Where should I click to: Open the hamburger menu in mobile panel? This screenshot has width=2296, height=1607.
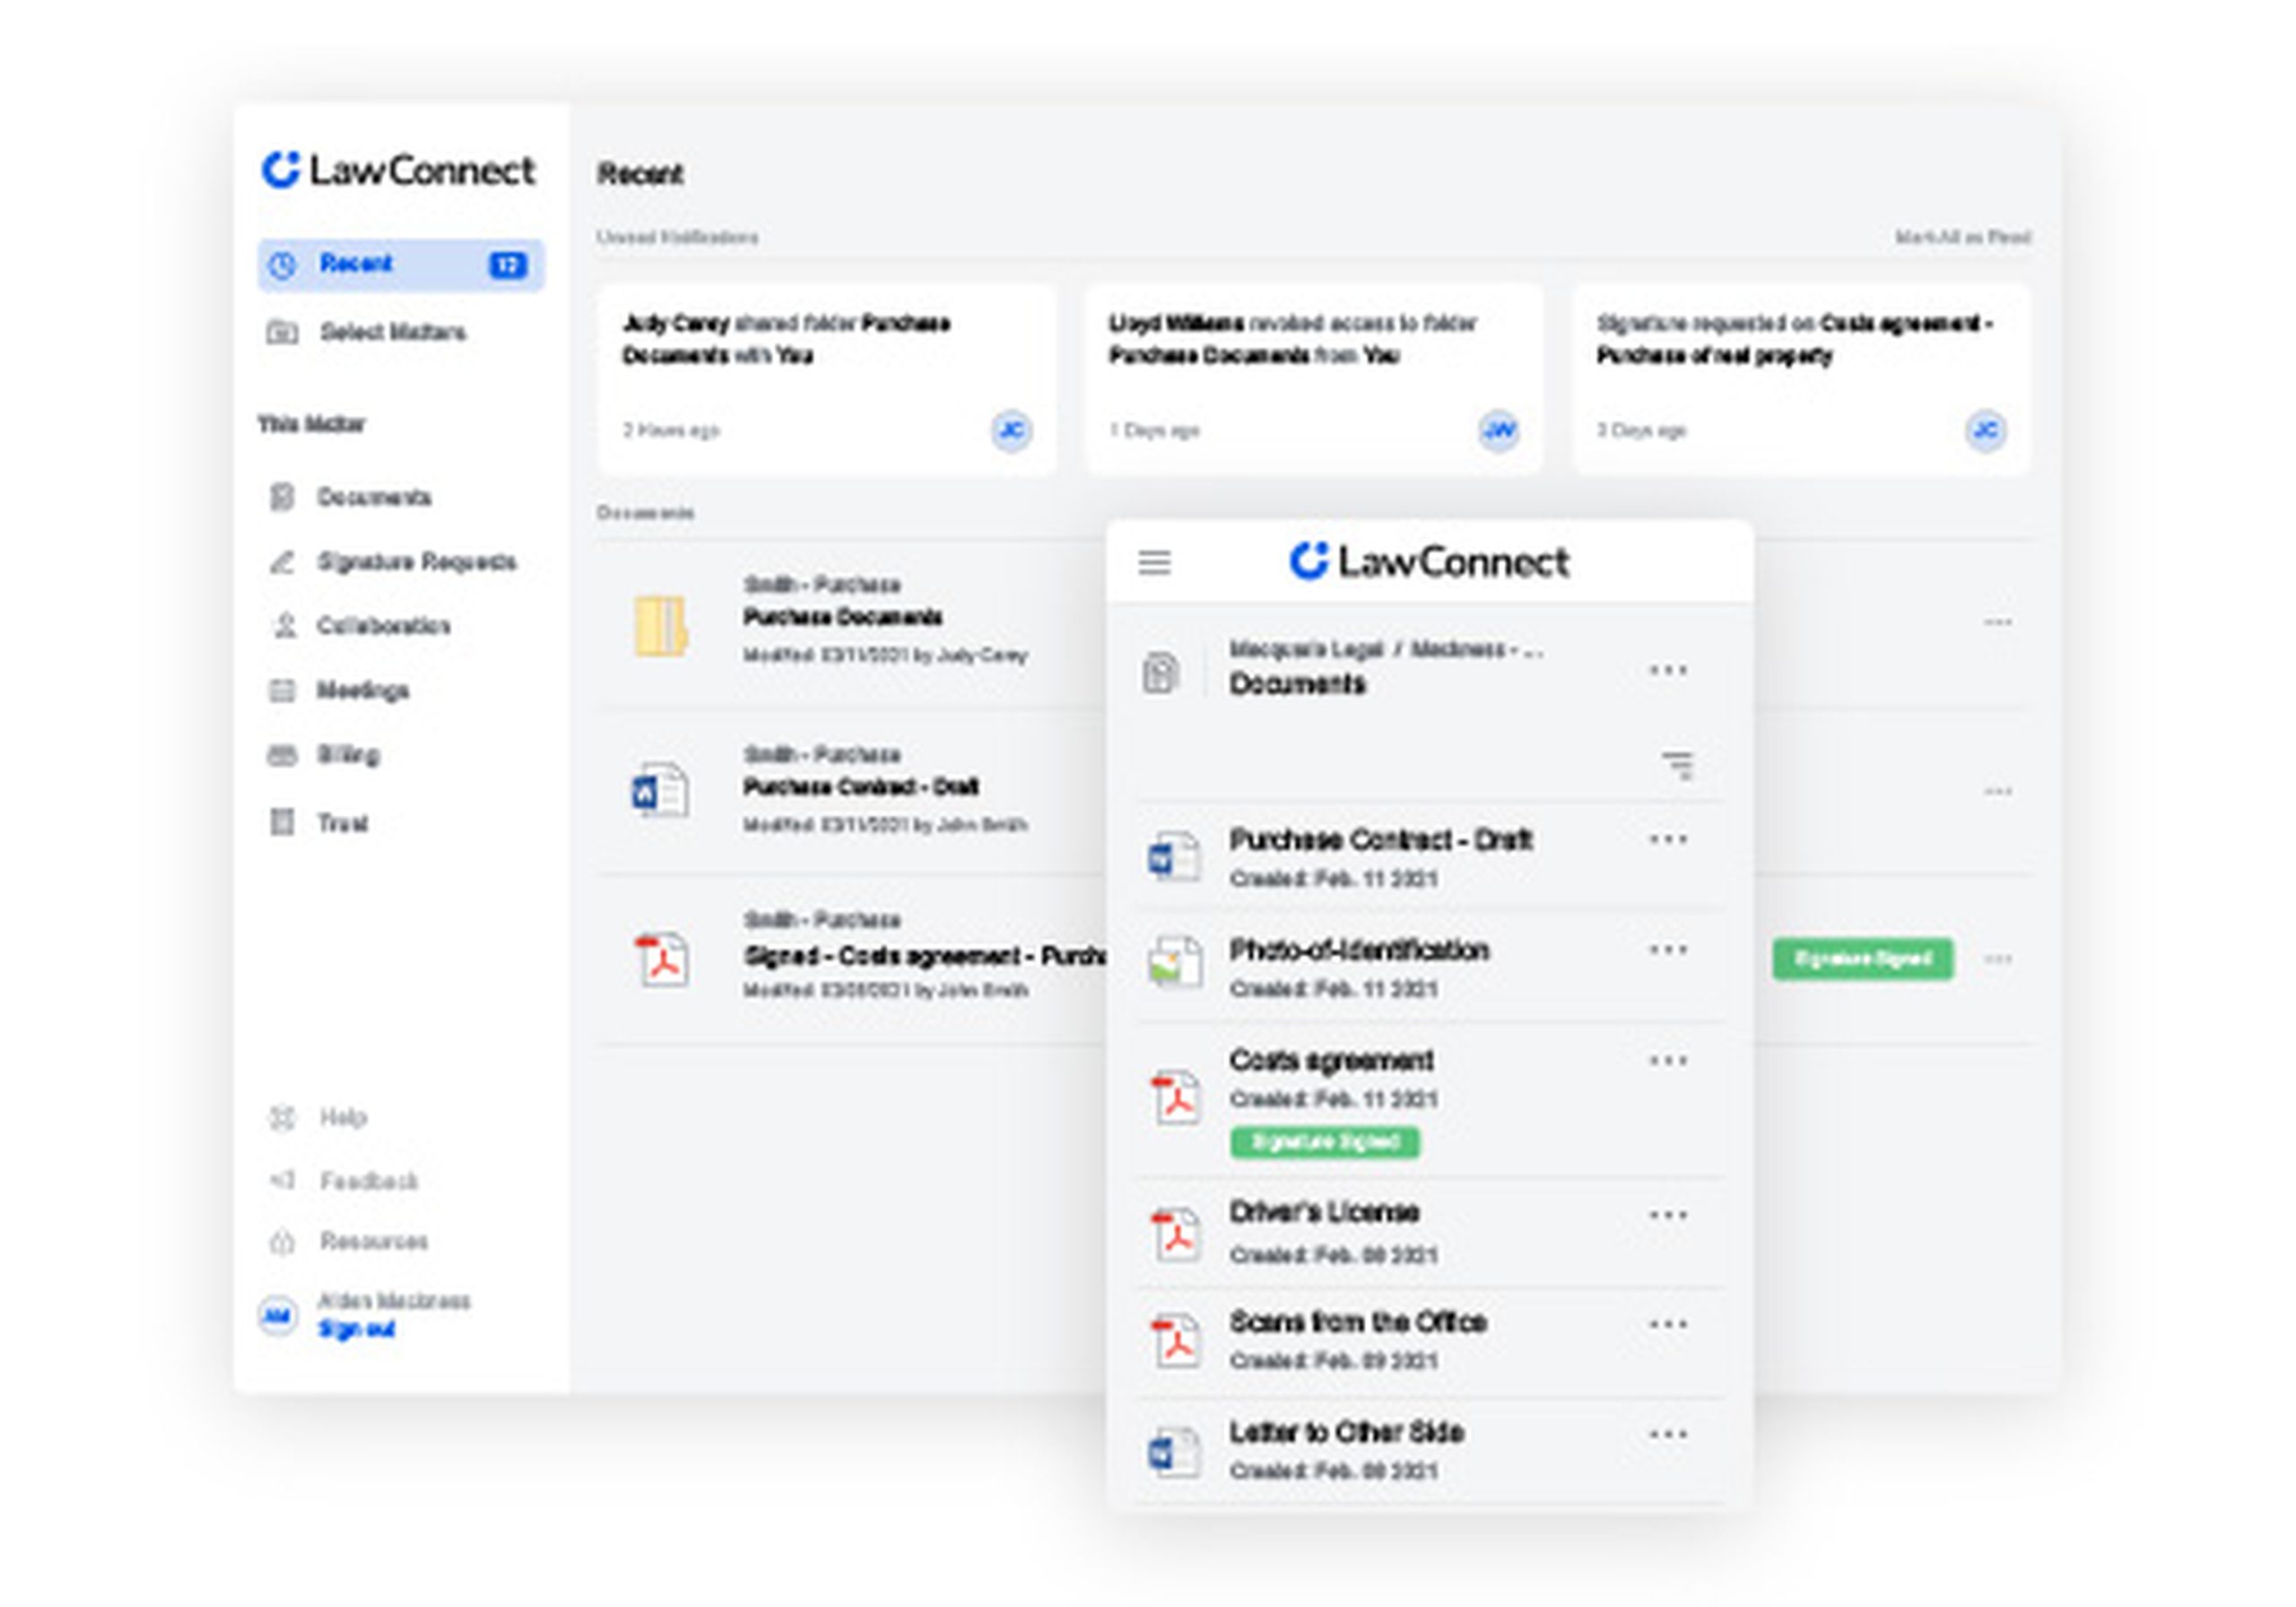tap(1154, 563)
